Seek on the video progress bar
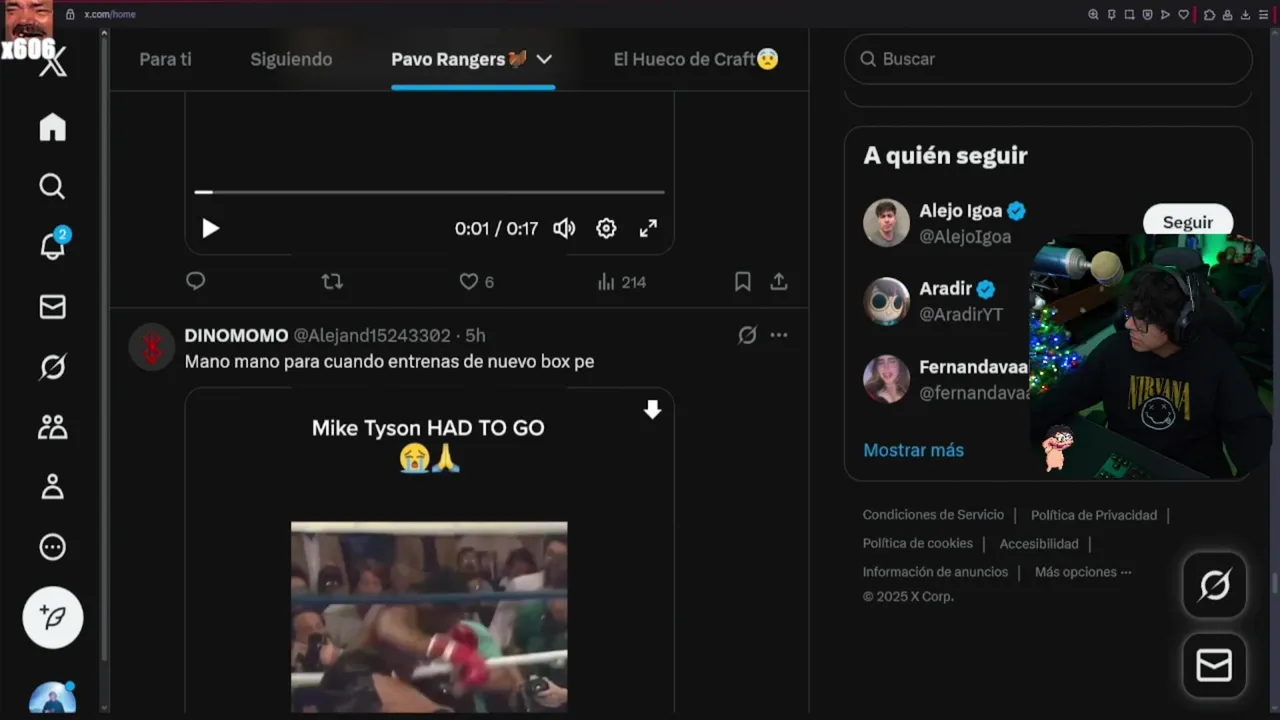 [429, 191]
